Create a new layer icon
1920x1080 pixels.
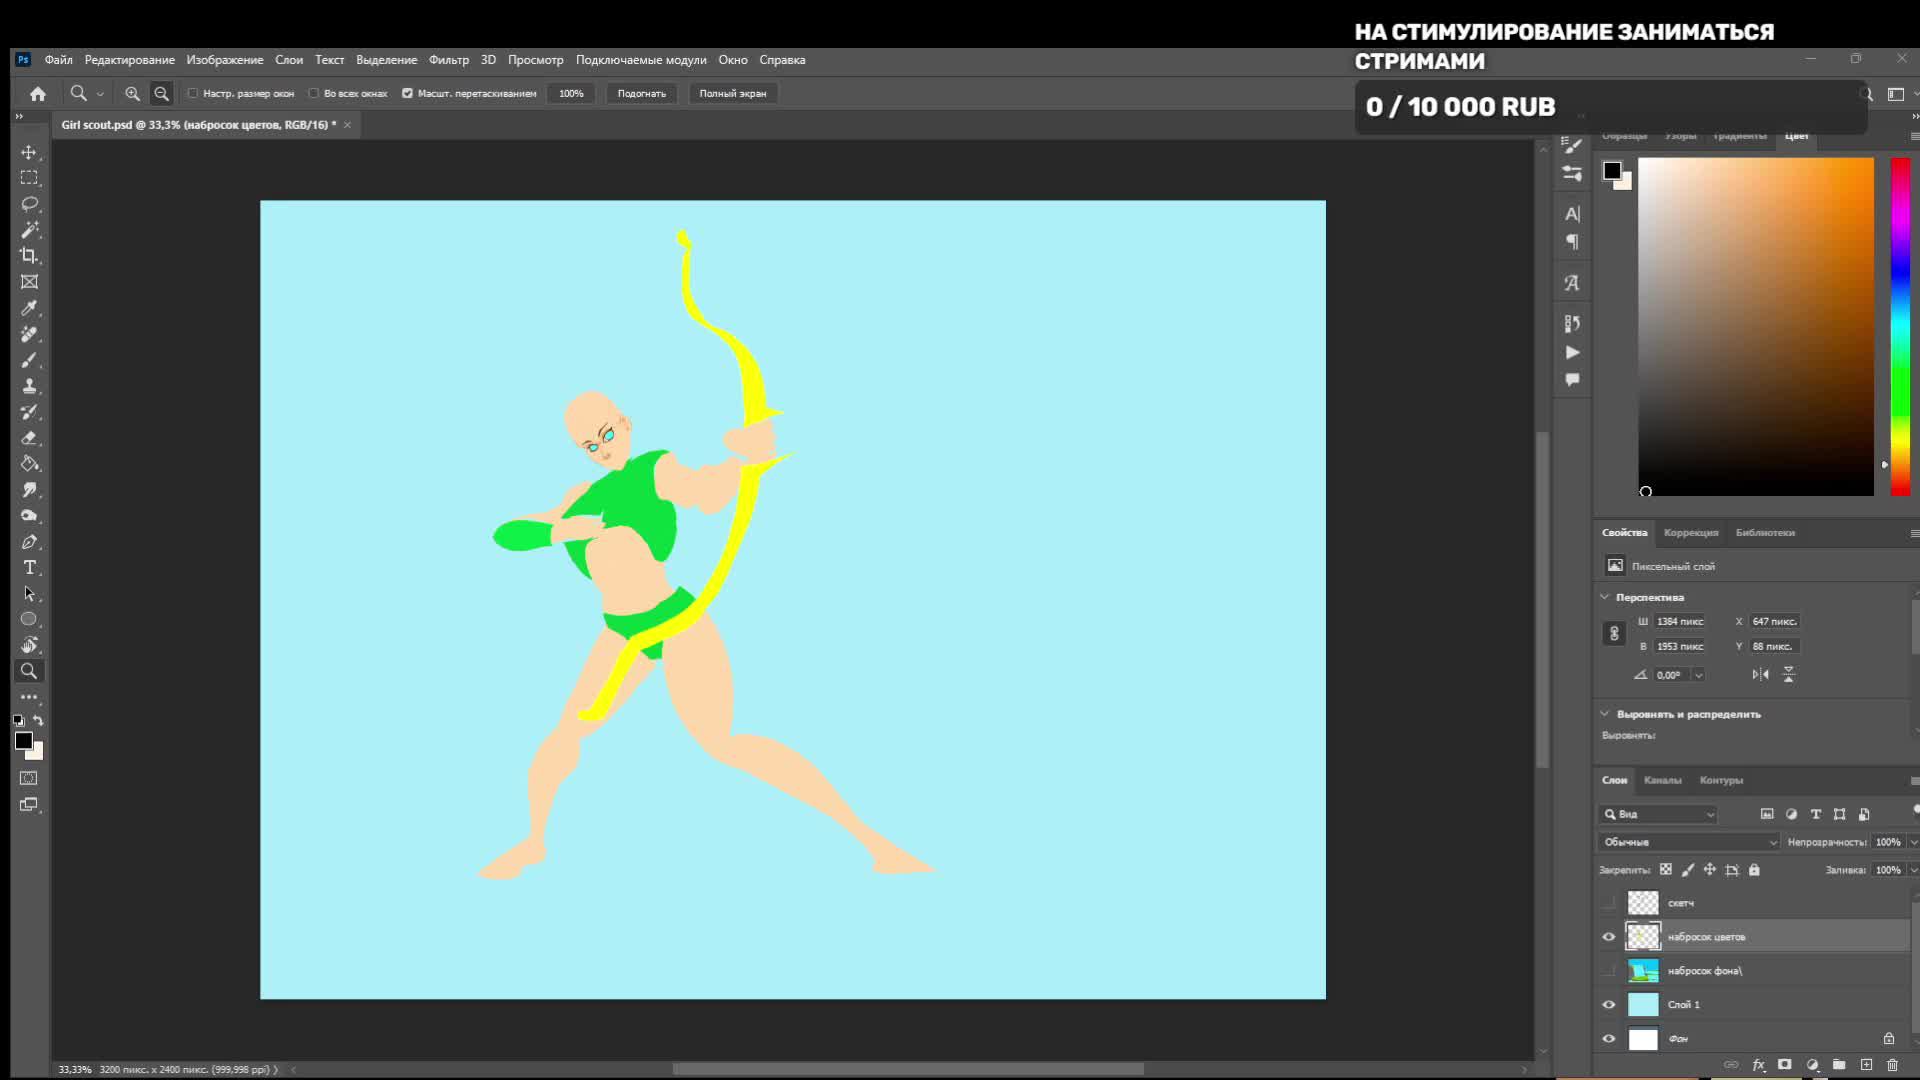pos(1866,1065)
